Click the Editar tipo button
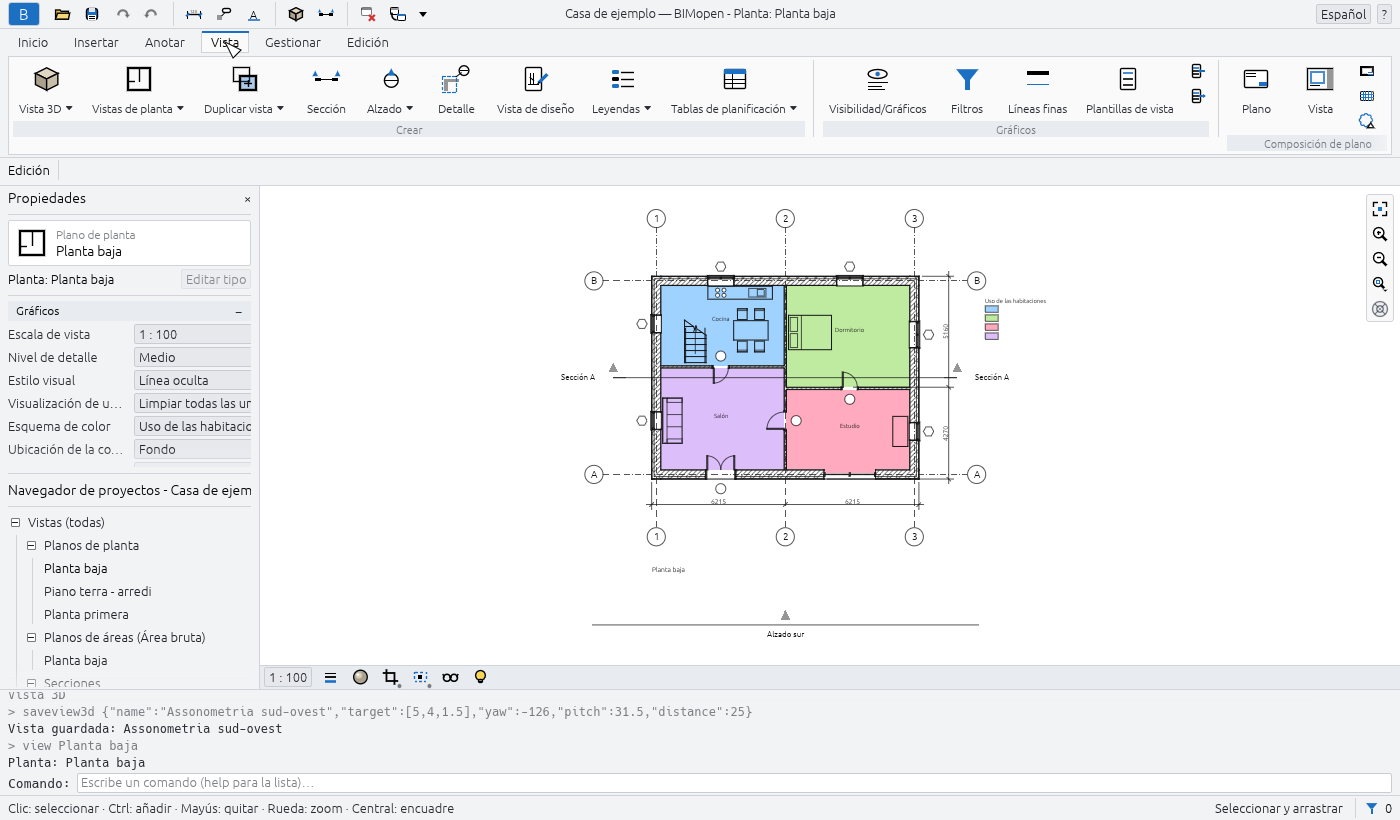Viewport: 1400px width, 820px height. 216,280
